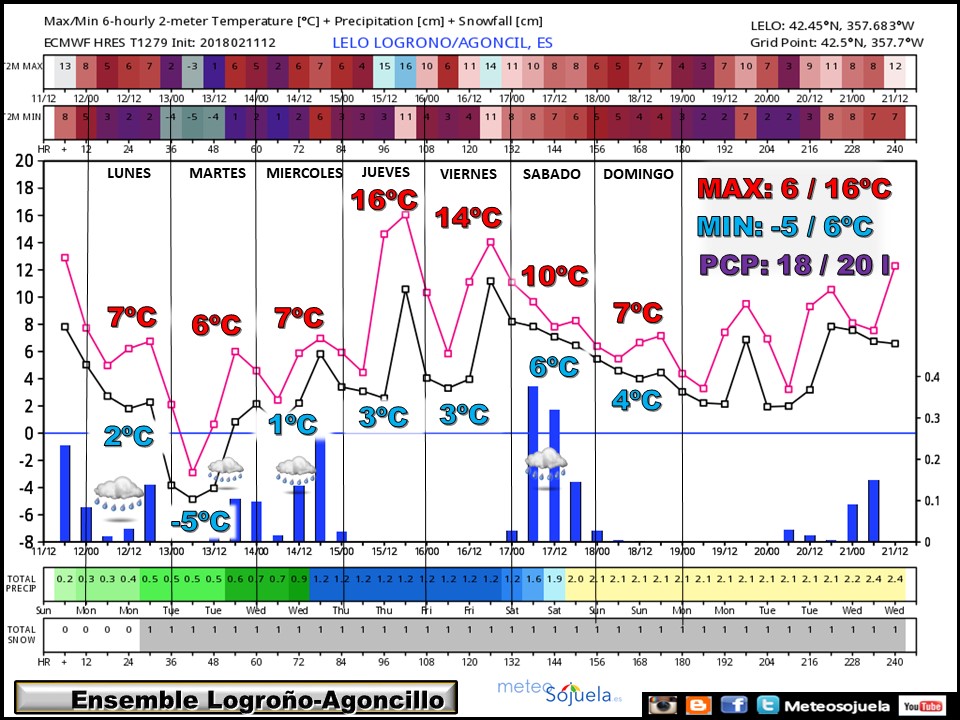Click the PCP: 18 / 20 l summary

point(794,265)
